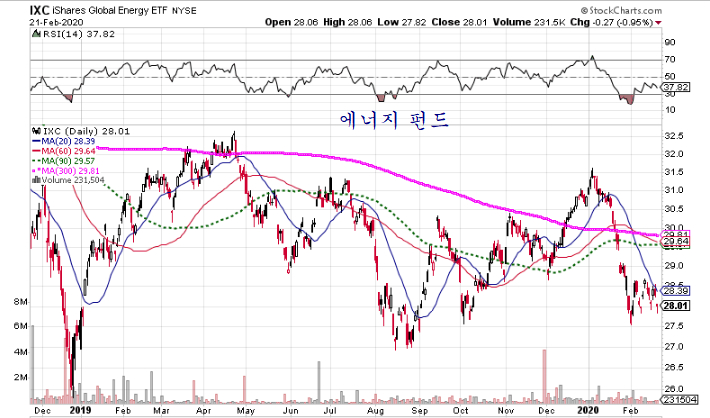Click the Aug label on time axis
Viewport: 710px width, 418px height.
[x=375, y=410]
